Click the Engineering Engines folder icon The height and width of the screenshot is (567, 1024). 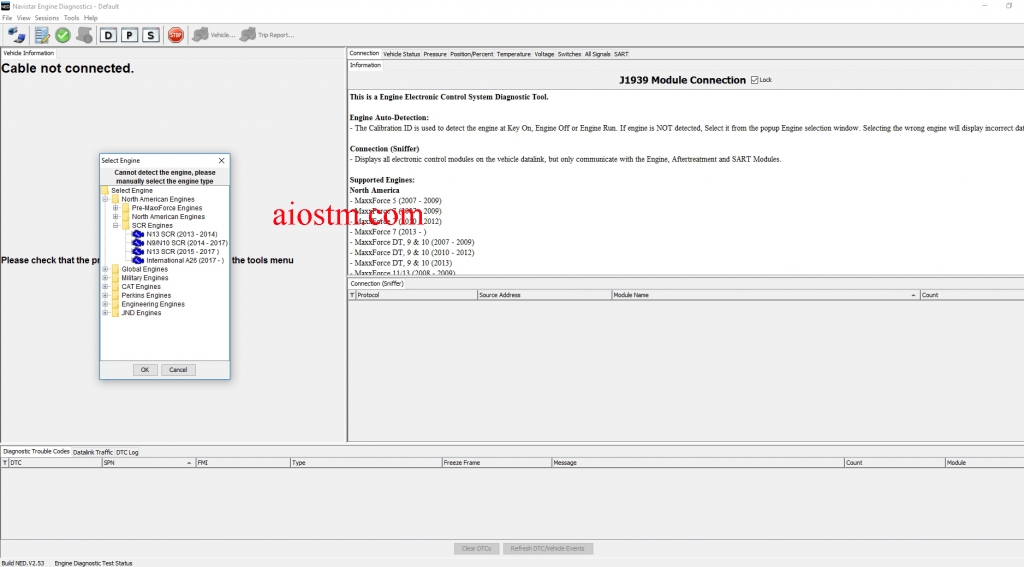[x=115, y=304]
